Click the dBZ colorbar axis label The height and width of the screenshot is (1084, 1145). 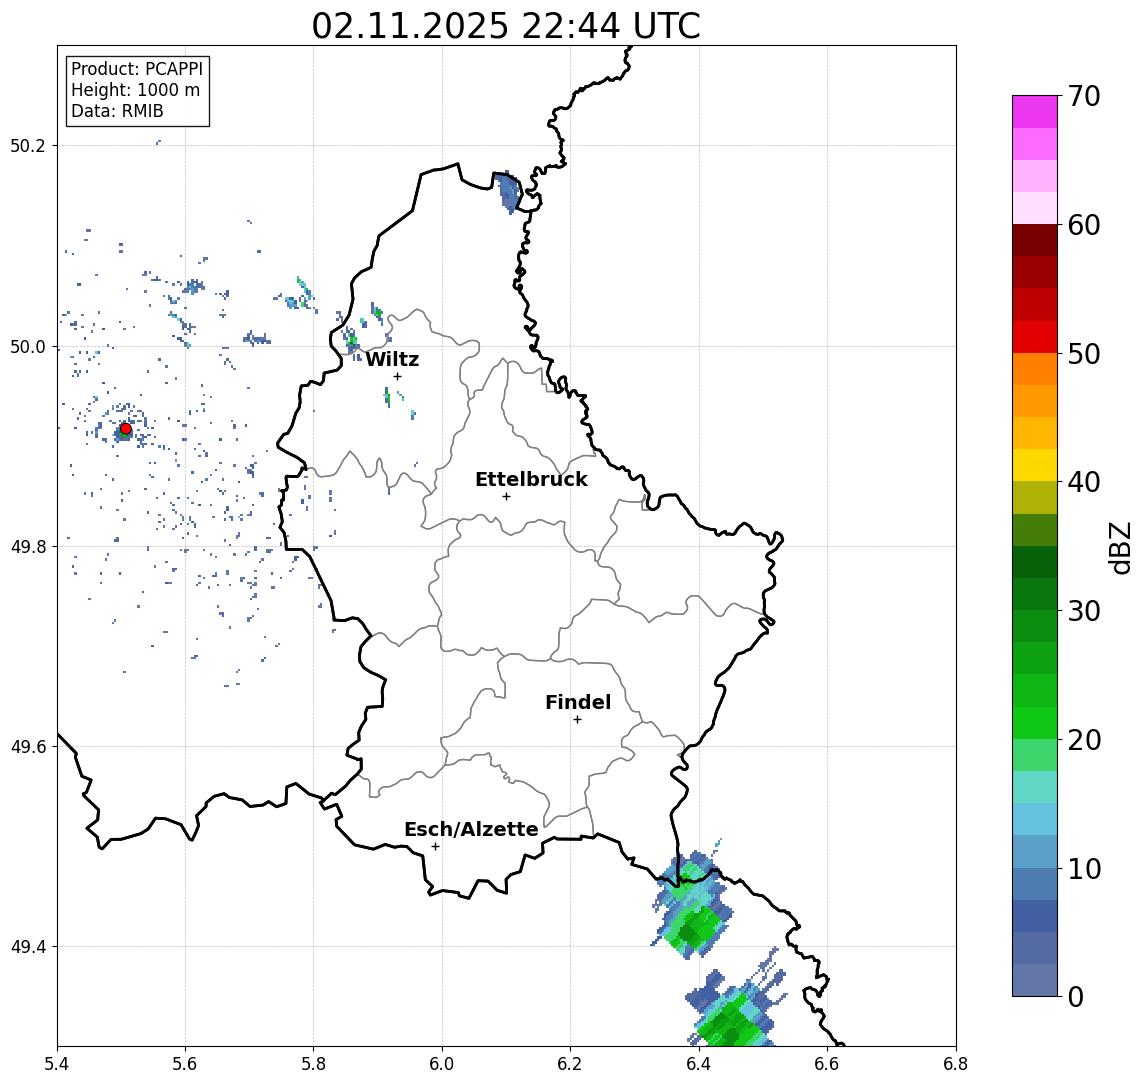(x=1119, y=548)
